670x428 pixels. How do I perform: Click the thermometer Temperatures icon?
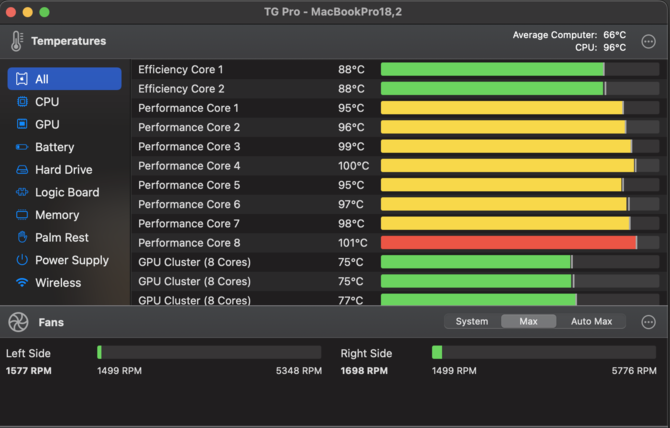(x=17, y=41)
